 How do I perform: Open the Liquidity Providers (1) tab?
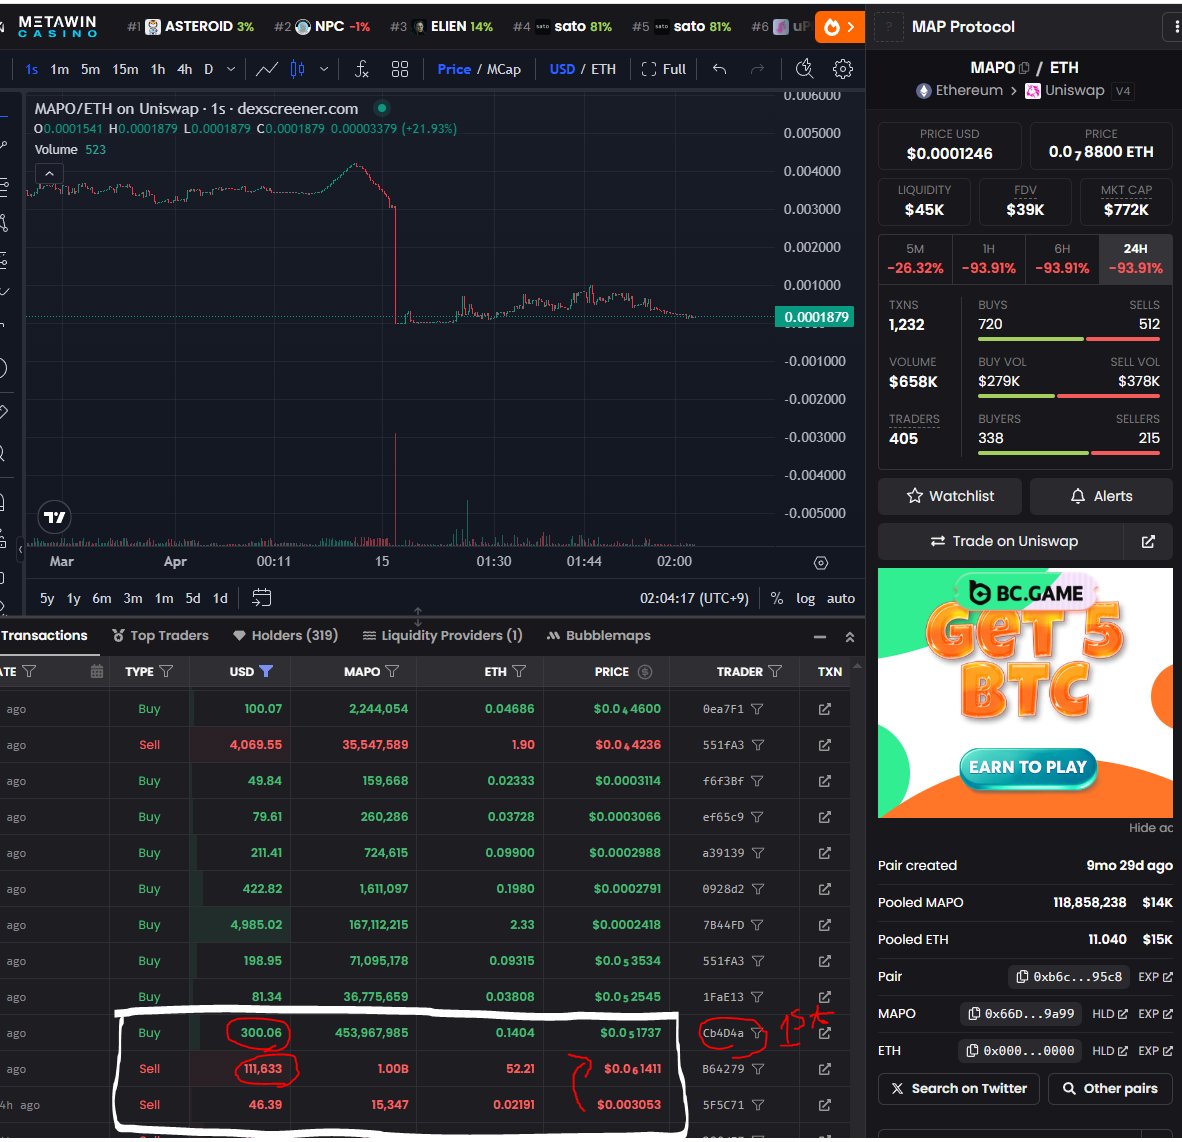(442, 635)
